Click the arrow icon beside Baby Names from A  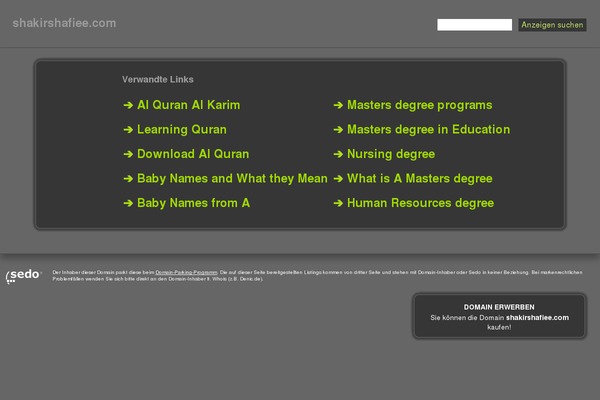point(128,203)
